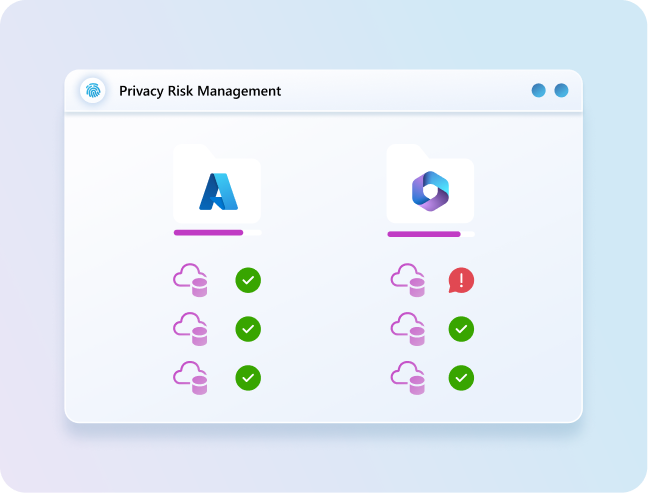Select the second cloud database icon under Microsoft 365

[x=408, y=329]
